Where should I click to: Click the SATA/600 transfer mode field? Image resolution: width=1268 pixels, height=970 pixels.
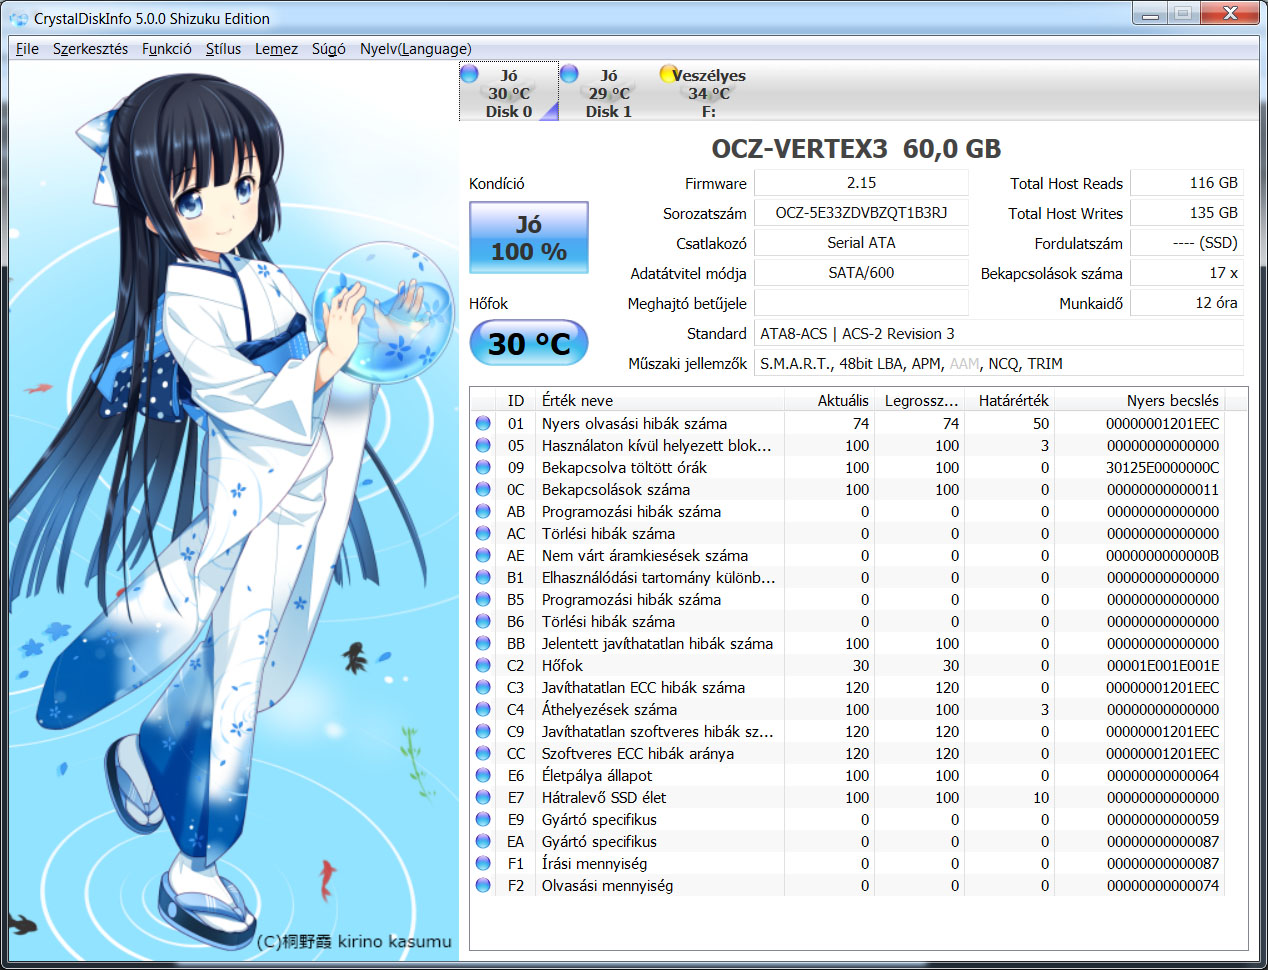861,273
